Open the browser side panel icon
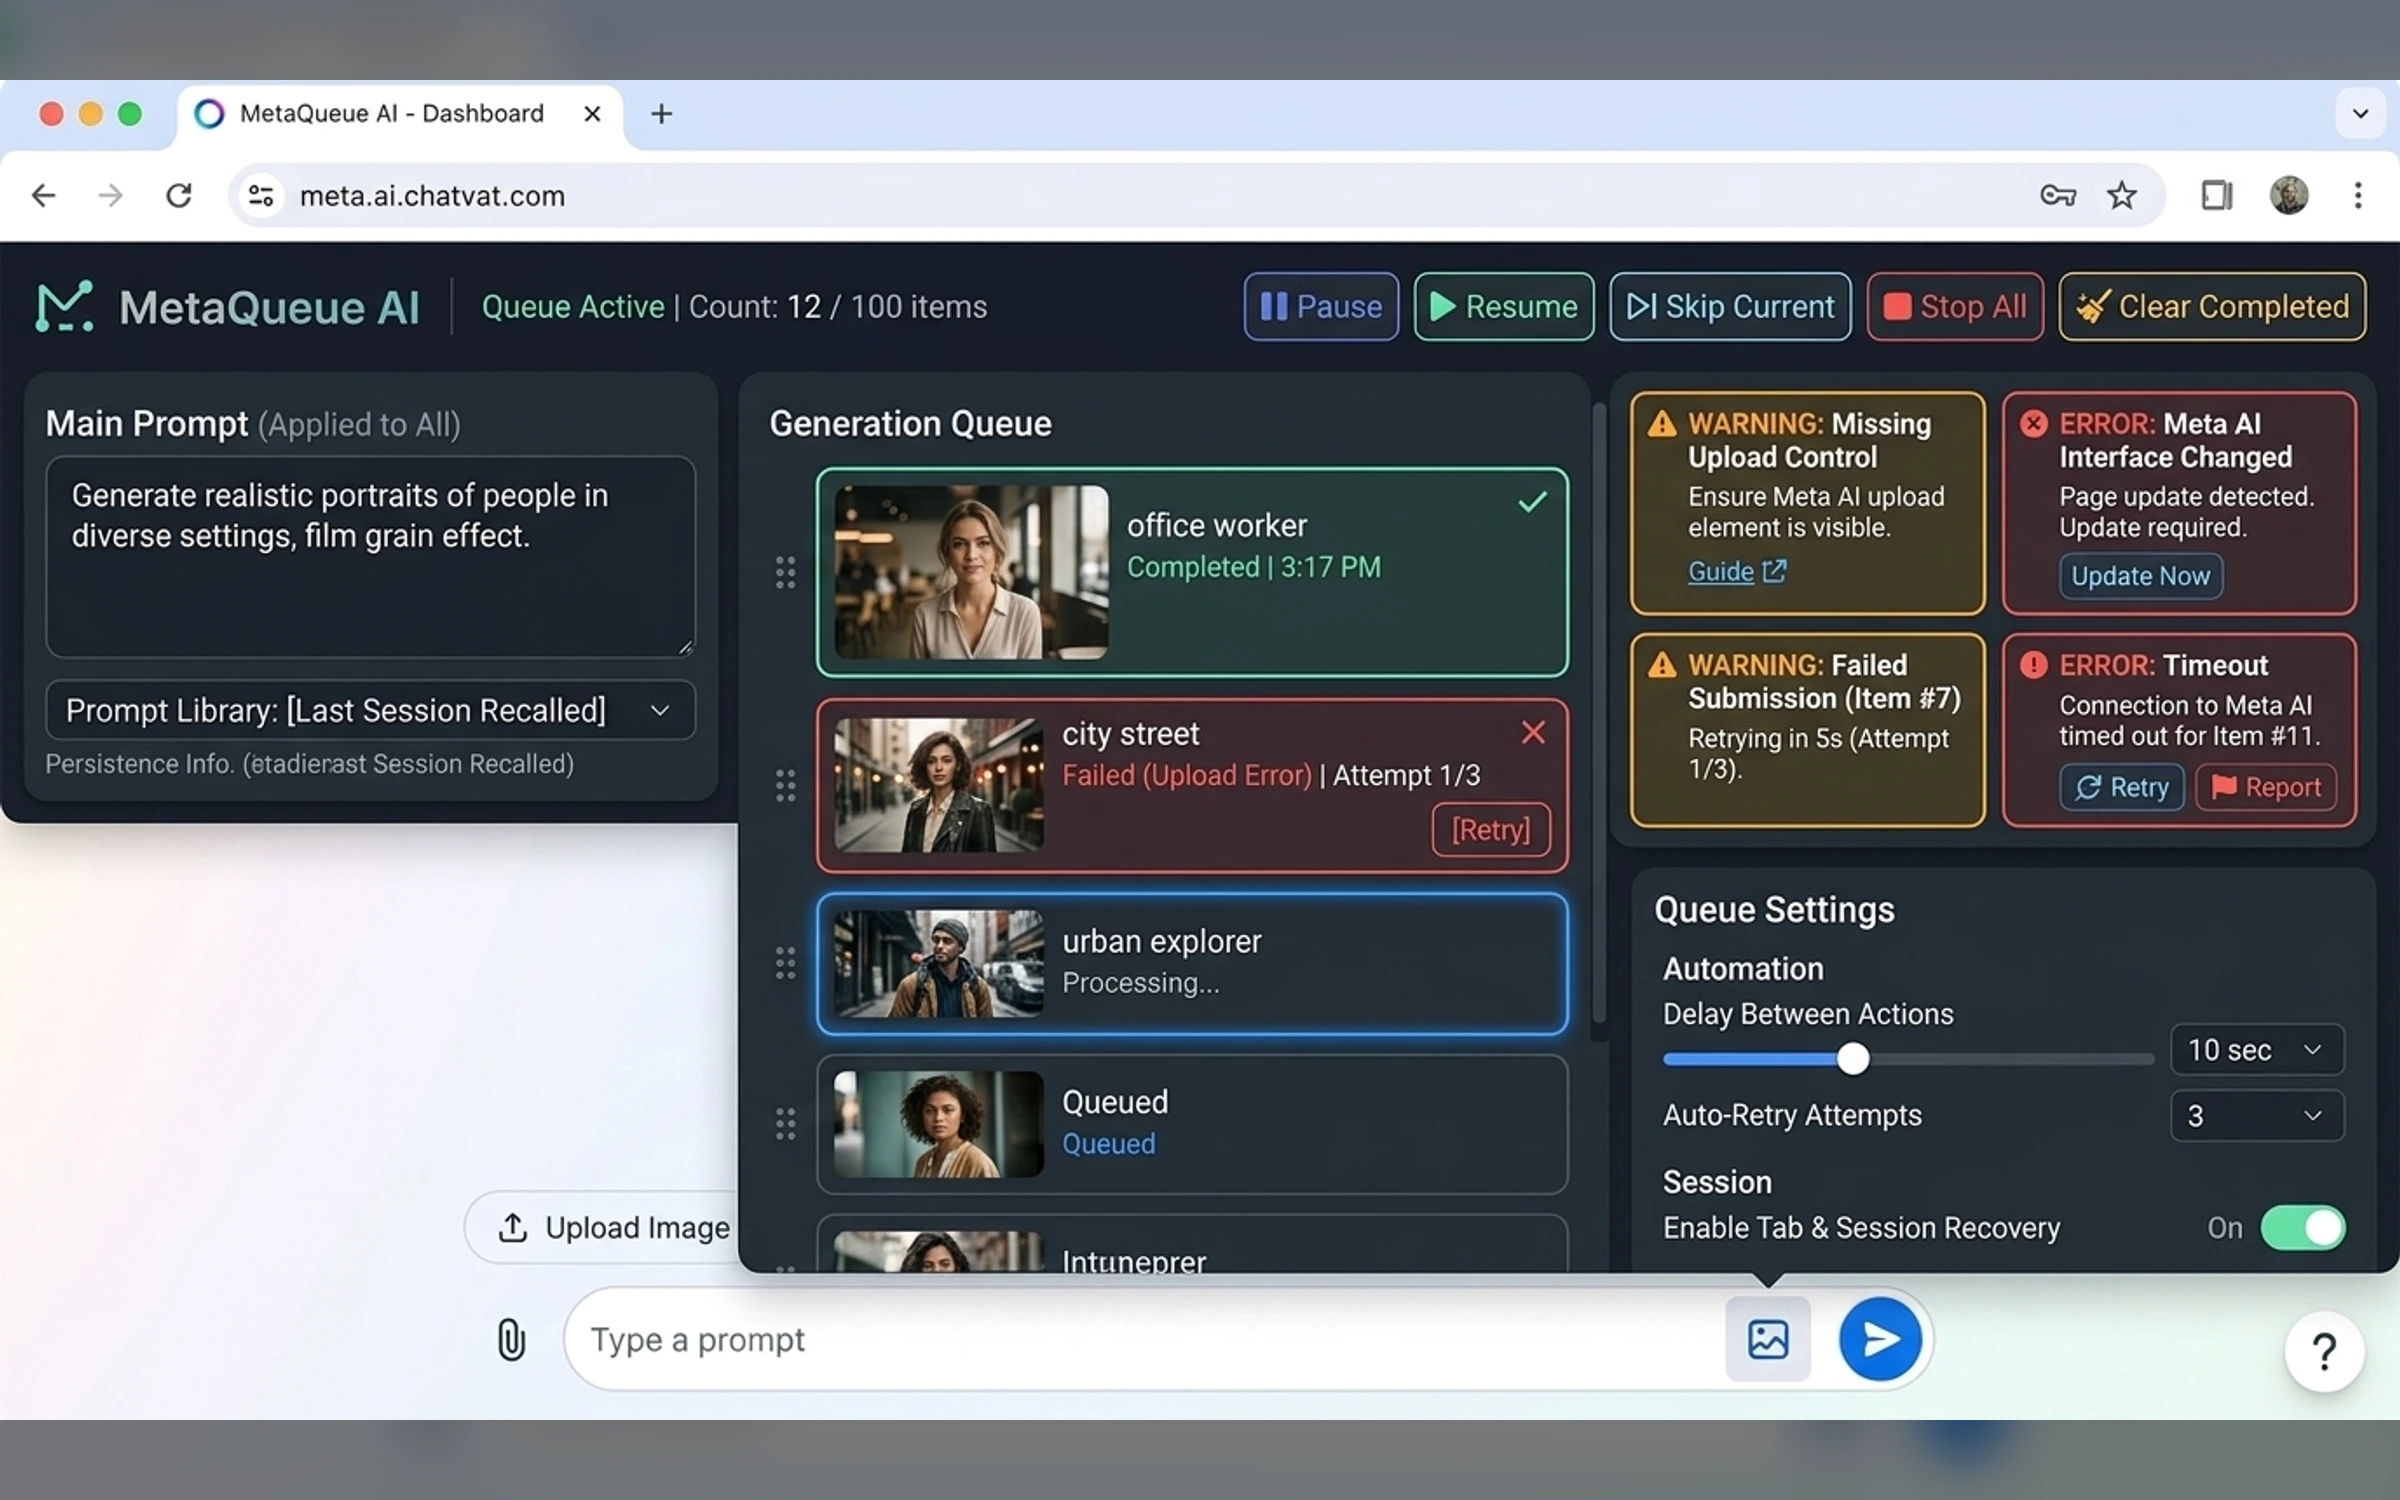This screenshot has width=2400, height=1500. [x=2216, y=195]
